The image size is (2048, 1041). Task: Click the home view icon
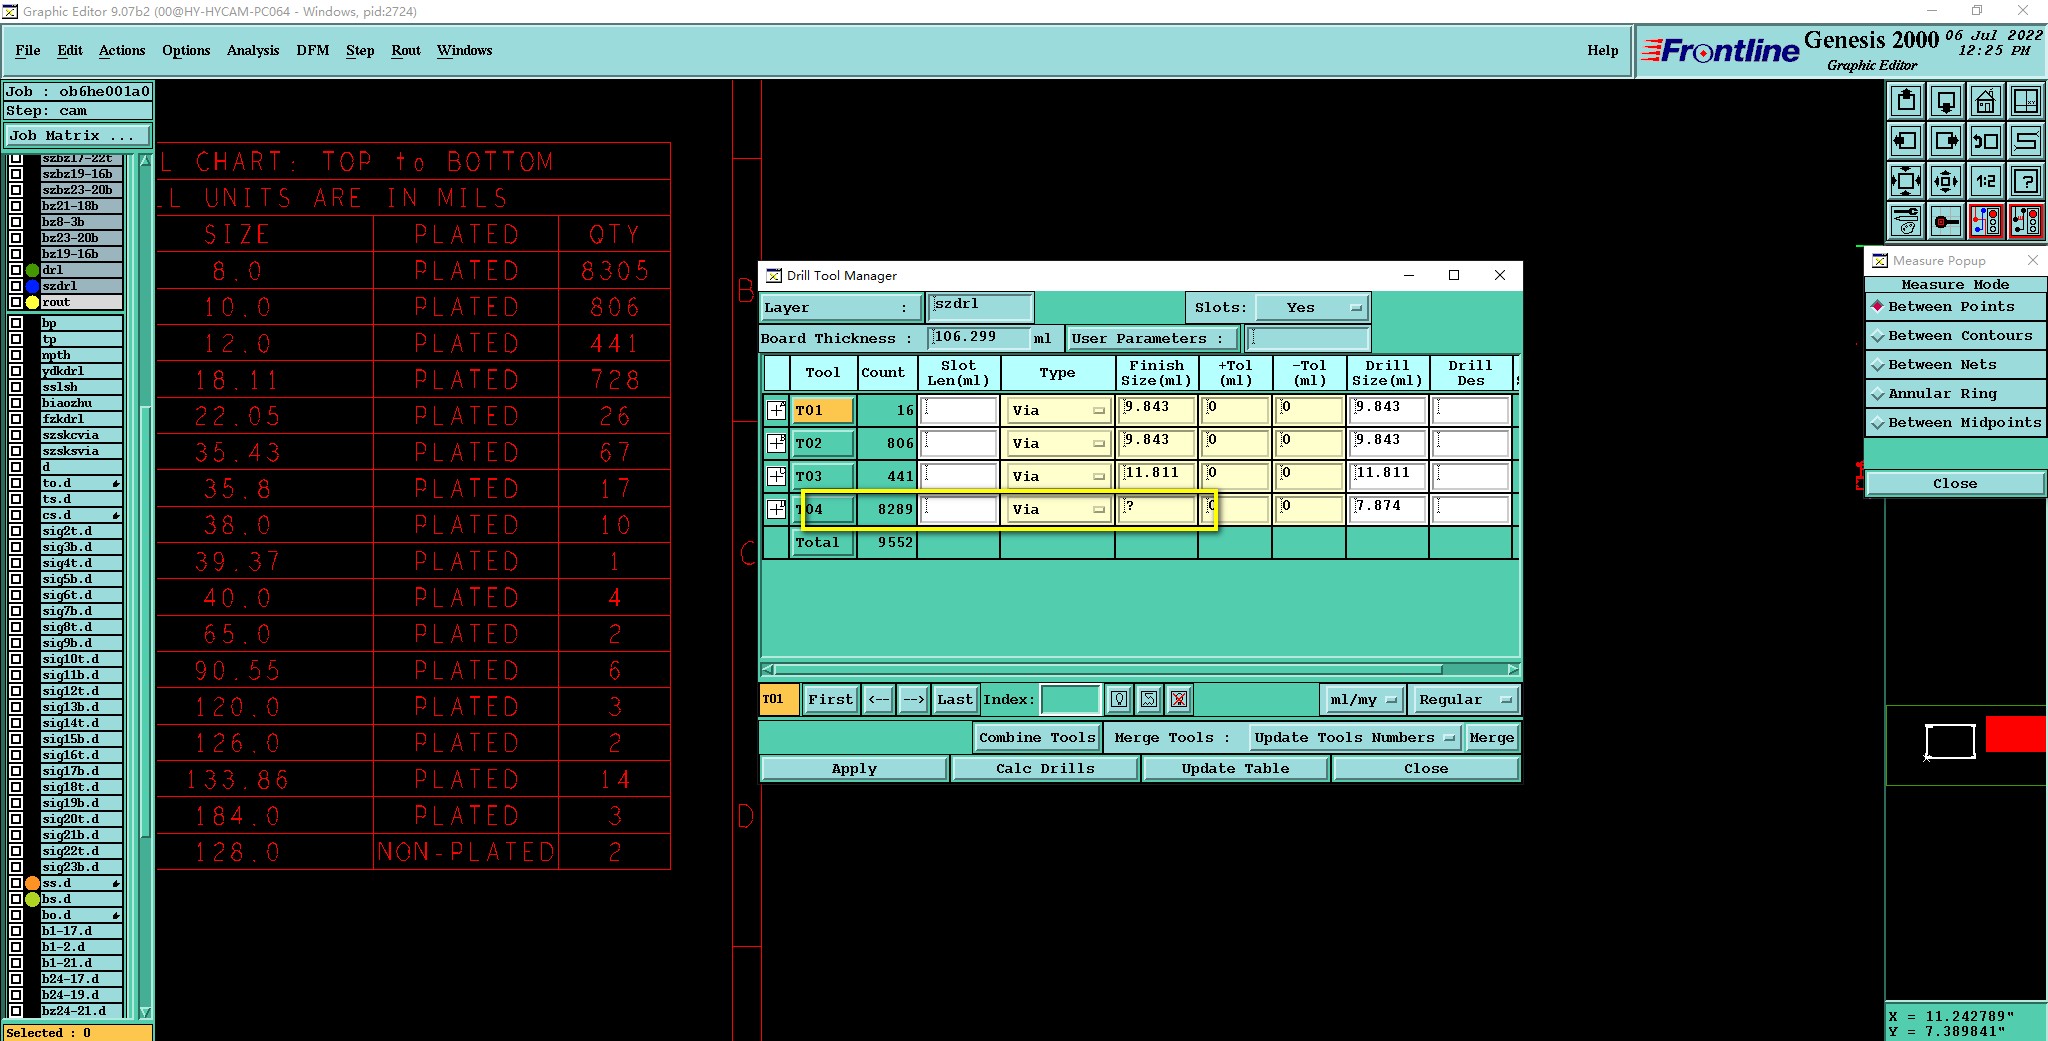[x=1986, y=101]
